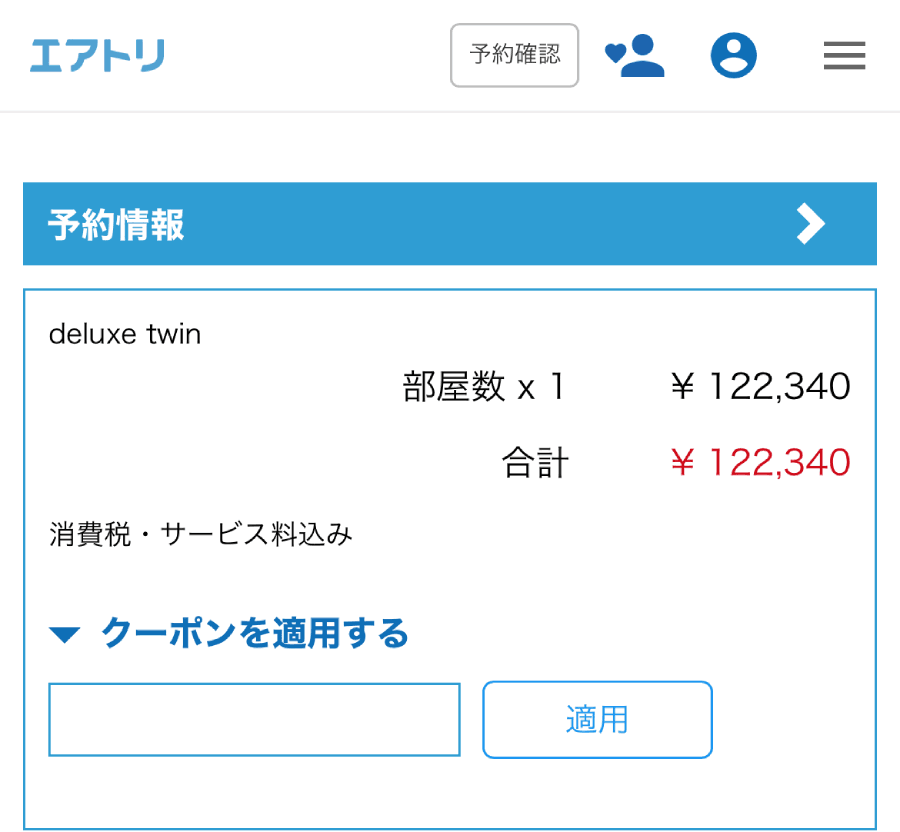Open the hamburger menu
The image size is (900, 832).
point(844,56)
